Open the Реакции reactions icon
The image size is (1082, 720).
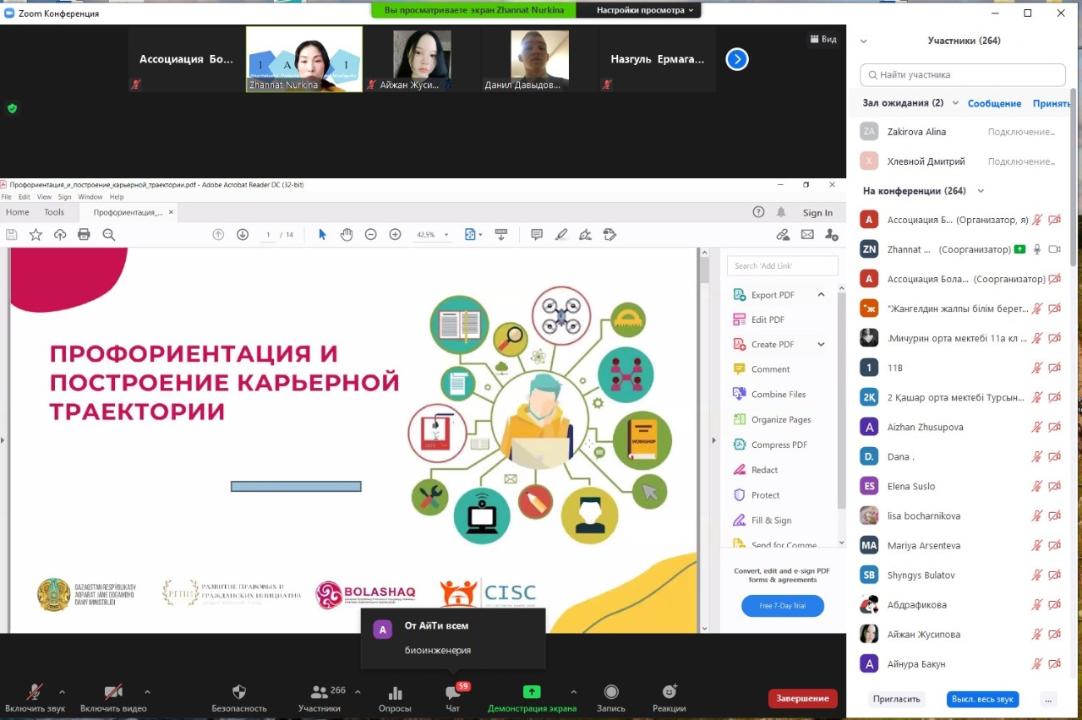coord(669,693)
